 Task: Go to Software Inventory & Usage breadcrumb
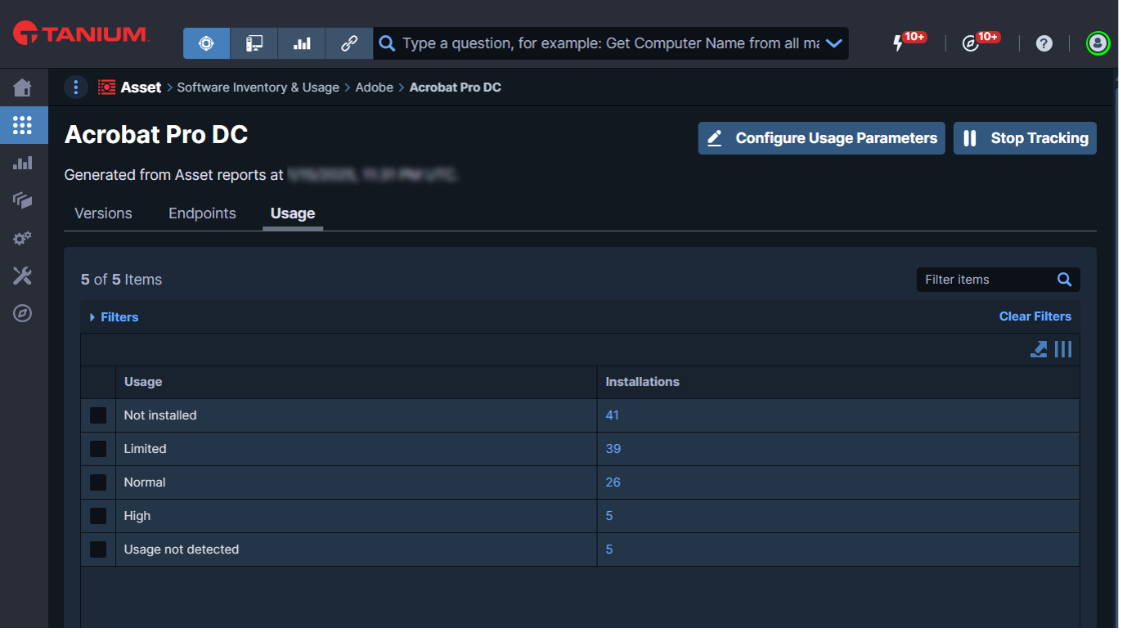pos(258,87)
